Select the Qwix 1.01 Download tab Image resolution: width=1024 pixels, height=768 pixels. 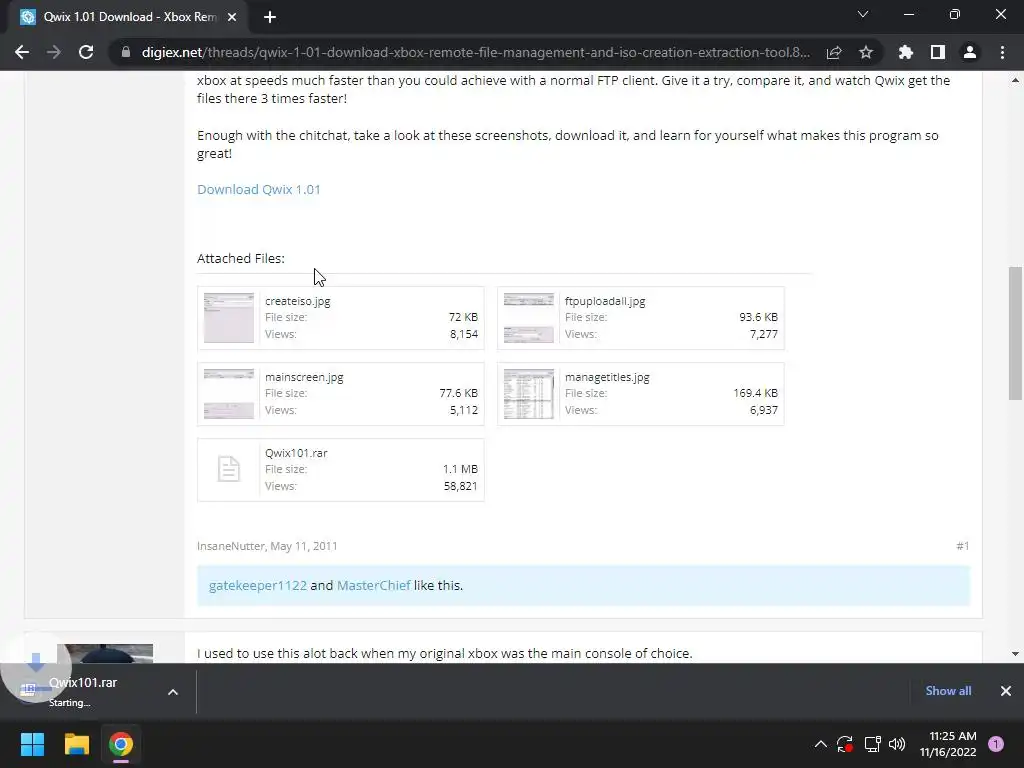pyautogui.click(x=127, y=17)
